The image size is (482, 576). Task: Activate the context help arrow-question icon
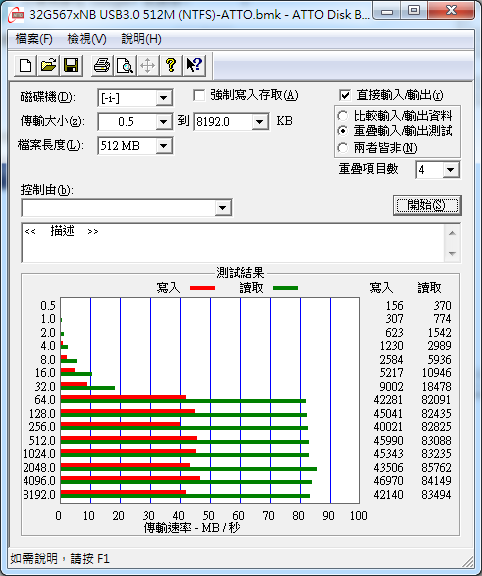click(x=194, y=66)
